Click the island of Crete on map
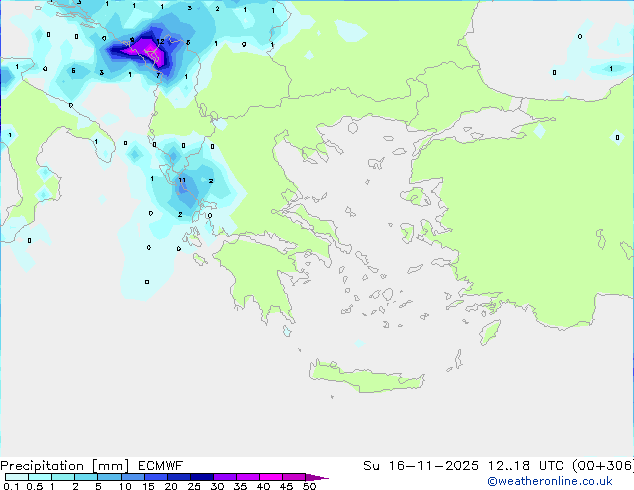Image resolution: width=634 pixels, height=490 pixels. (366, 377)
